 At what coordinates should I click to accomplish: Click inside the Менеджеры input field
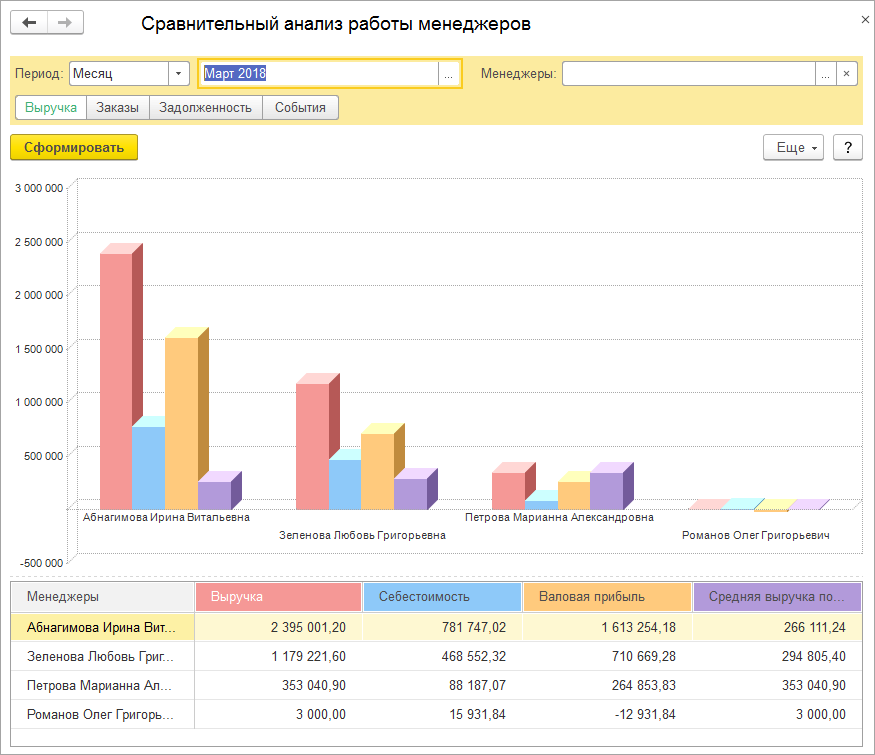click(x=688, y=74)
